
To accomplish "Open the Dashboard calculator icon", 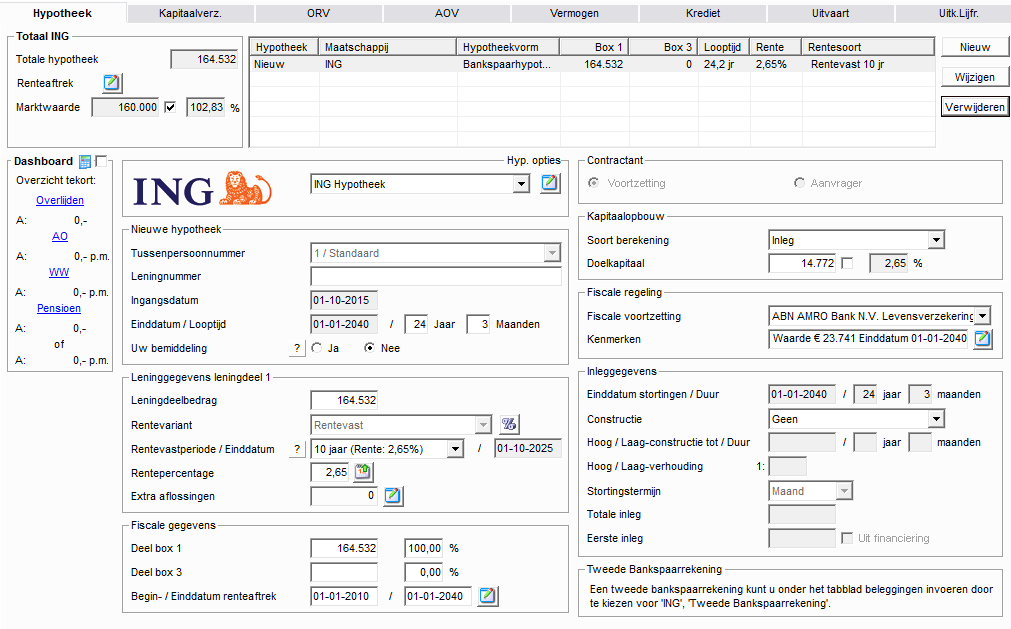I will tap(84, 162).
